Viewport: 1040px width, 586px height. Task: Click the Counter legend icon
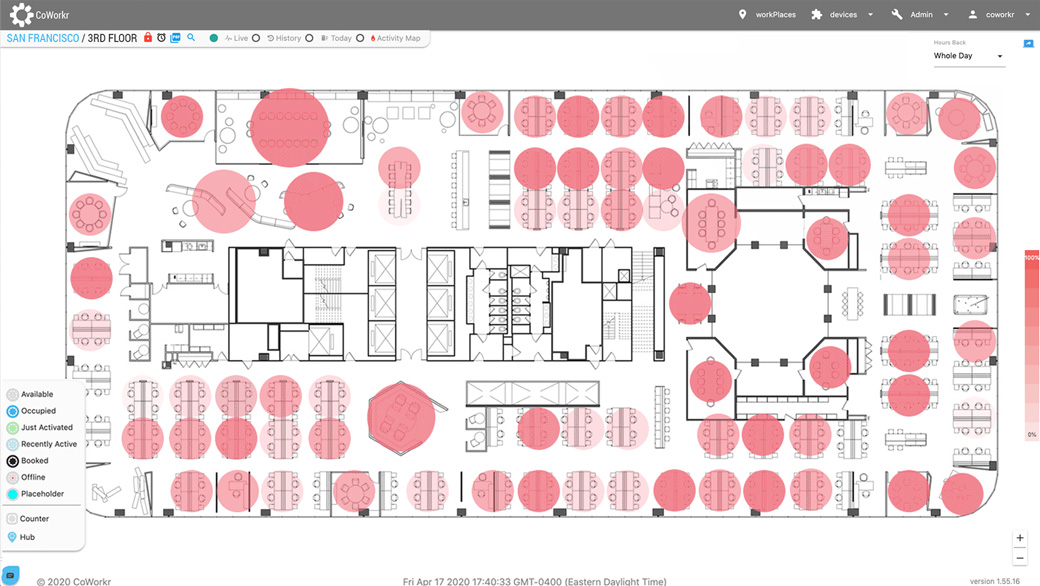[12, 519]
